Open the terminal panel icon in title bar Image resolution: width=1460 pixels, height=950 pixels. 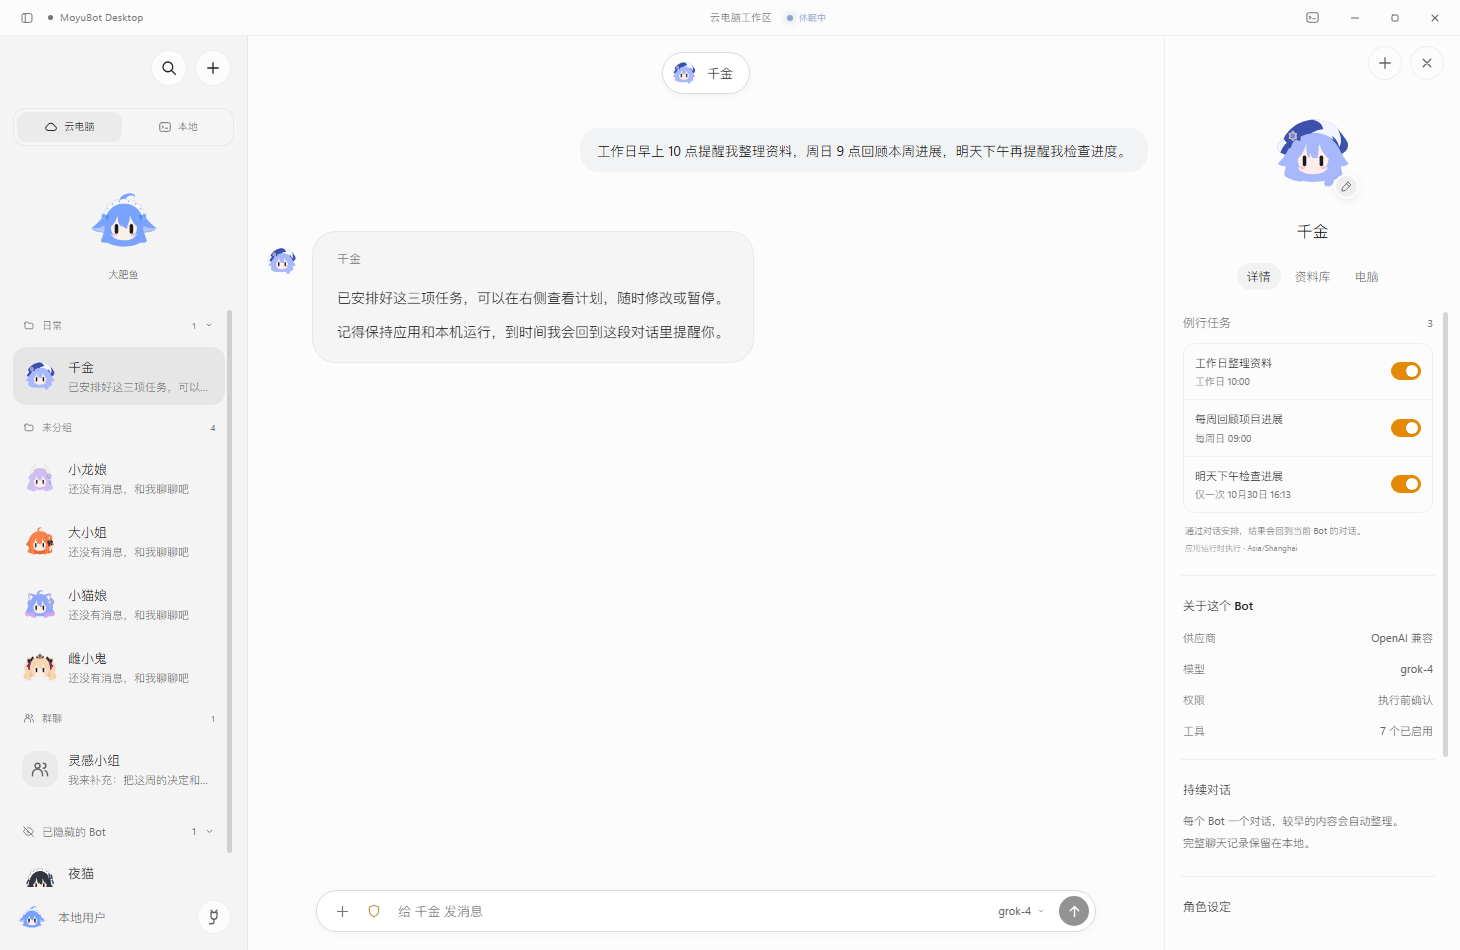(1312, 18)
